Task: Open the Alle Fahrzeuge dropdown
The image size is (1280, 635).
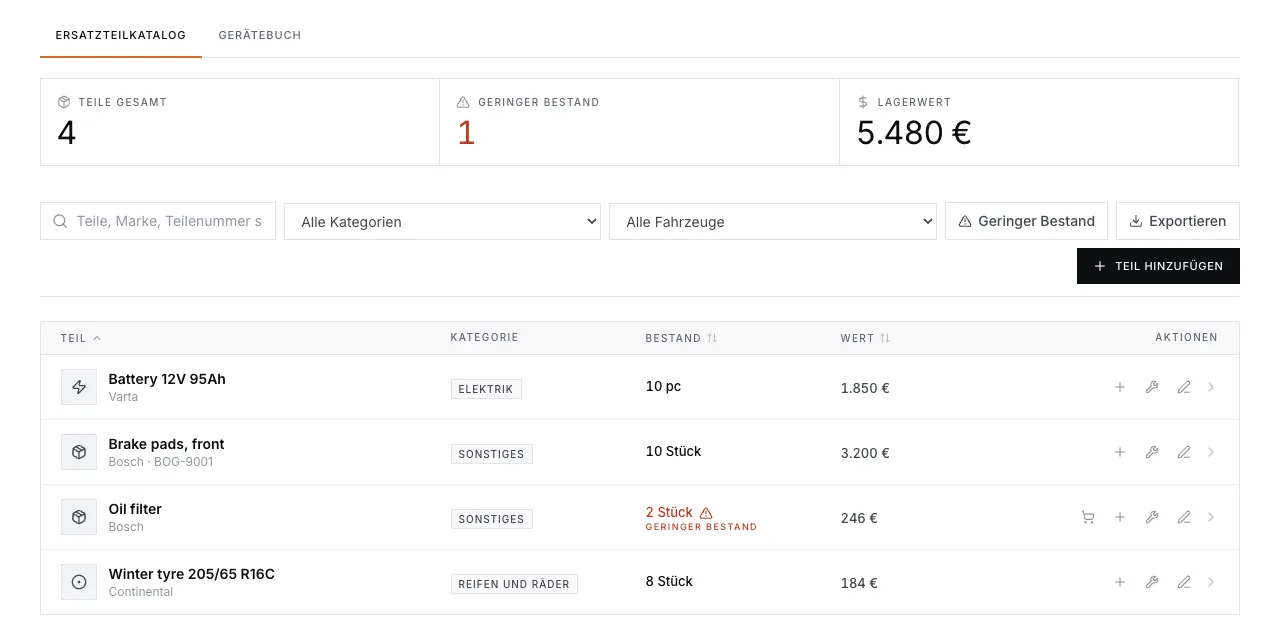Action: tap(773, 222)
